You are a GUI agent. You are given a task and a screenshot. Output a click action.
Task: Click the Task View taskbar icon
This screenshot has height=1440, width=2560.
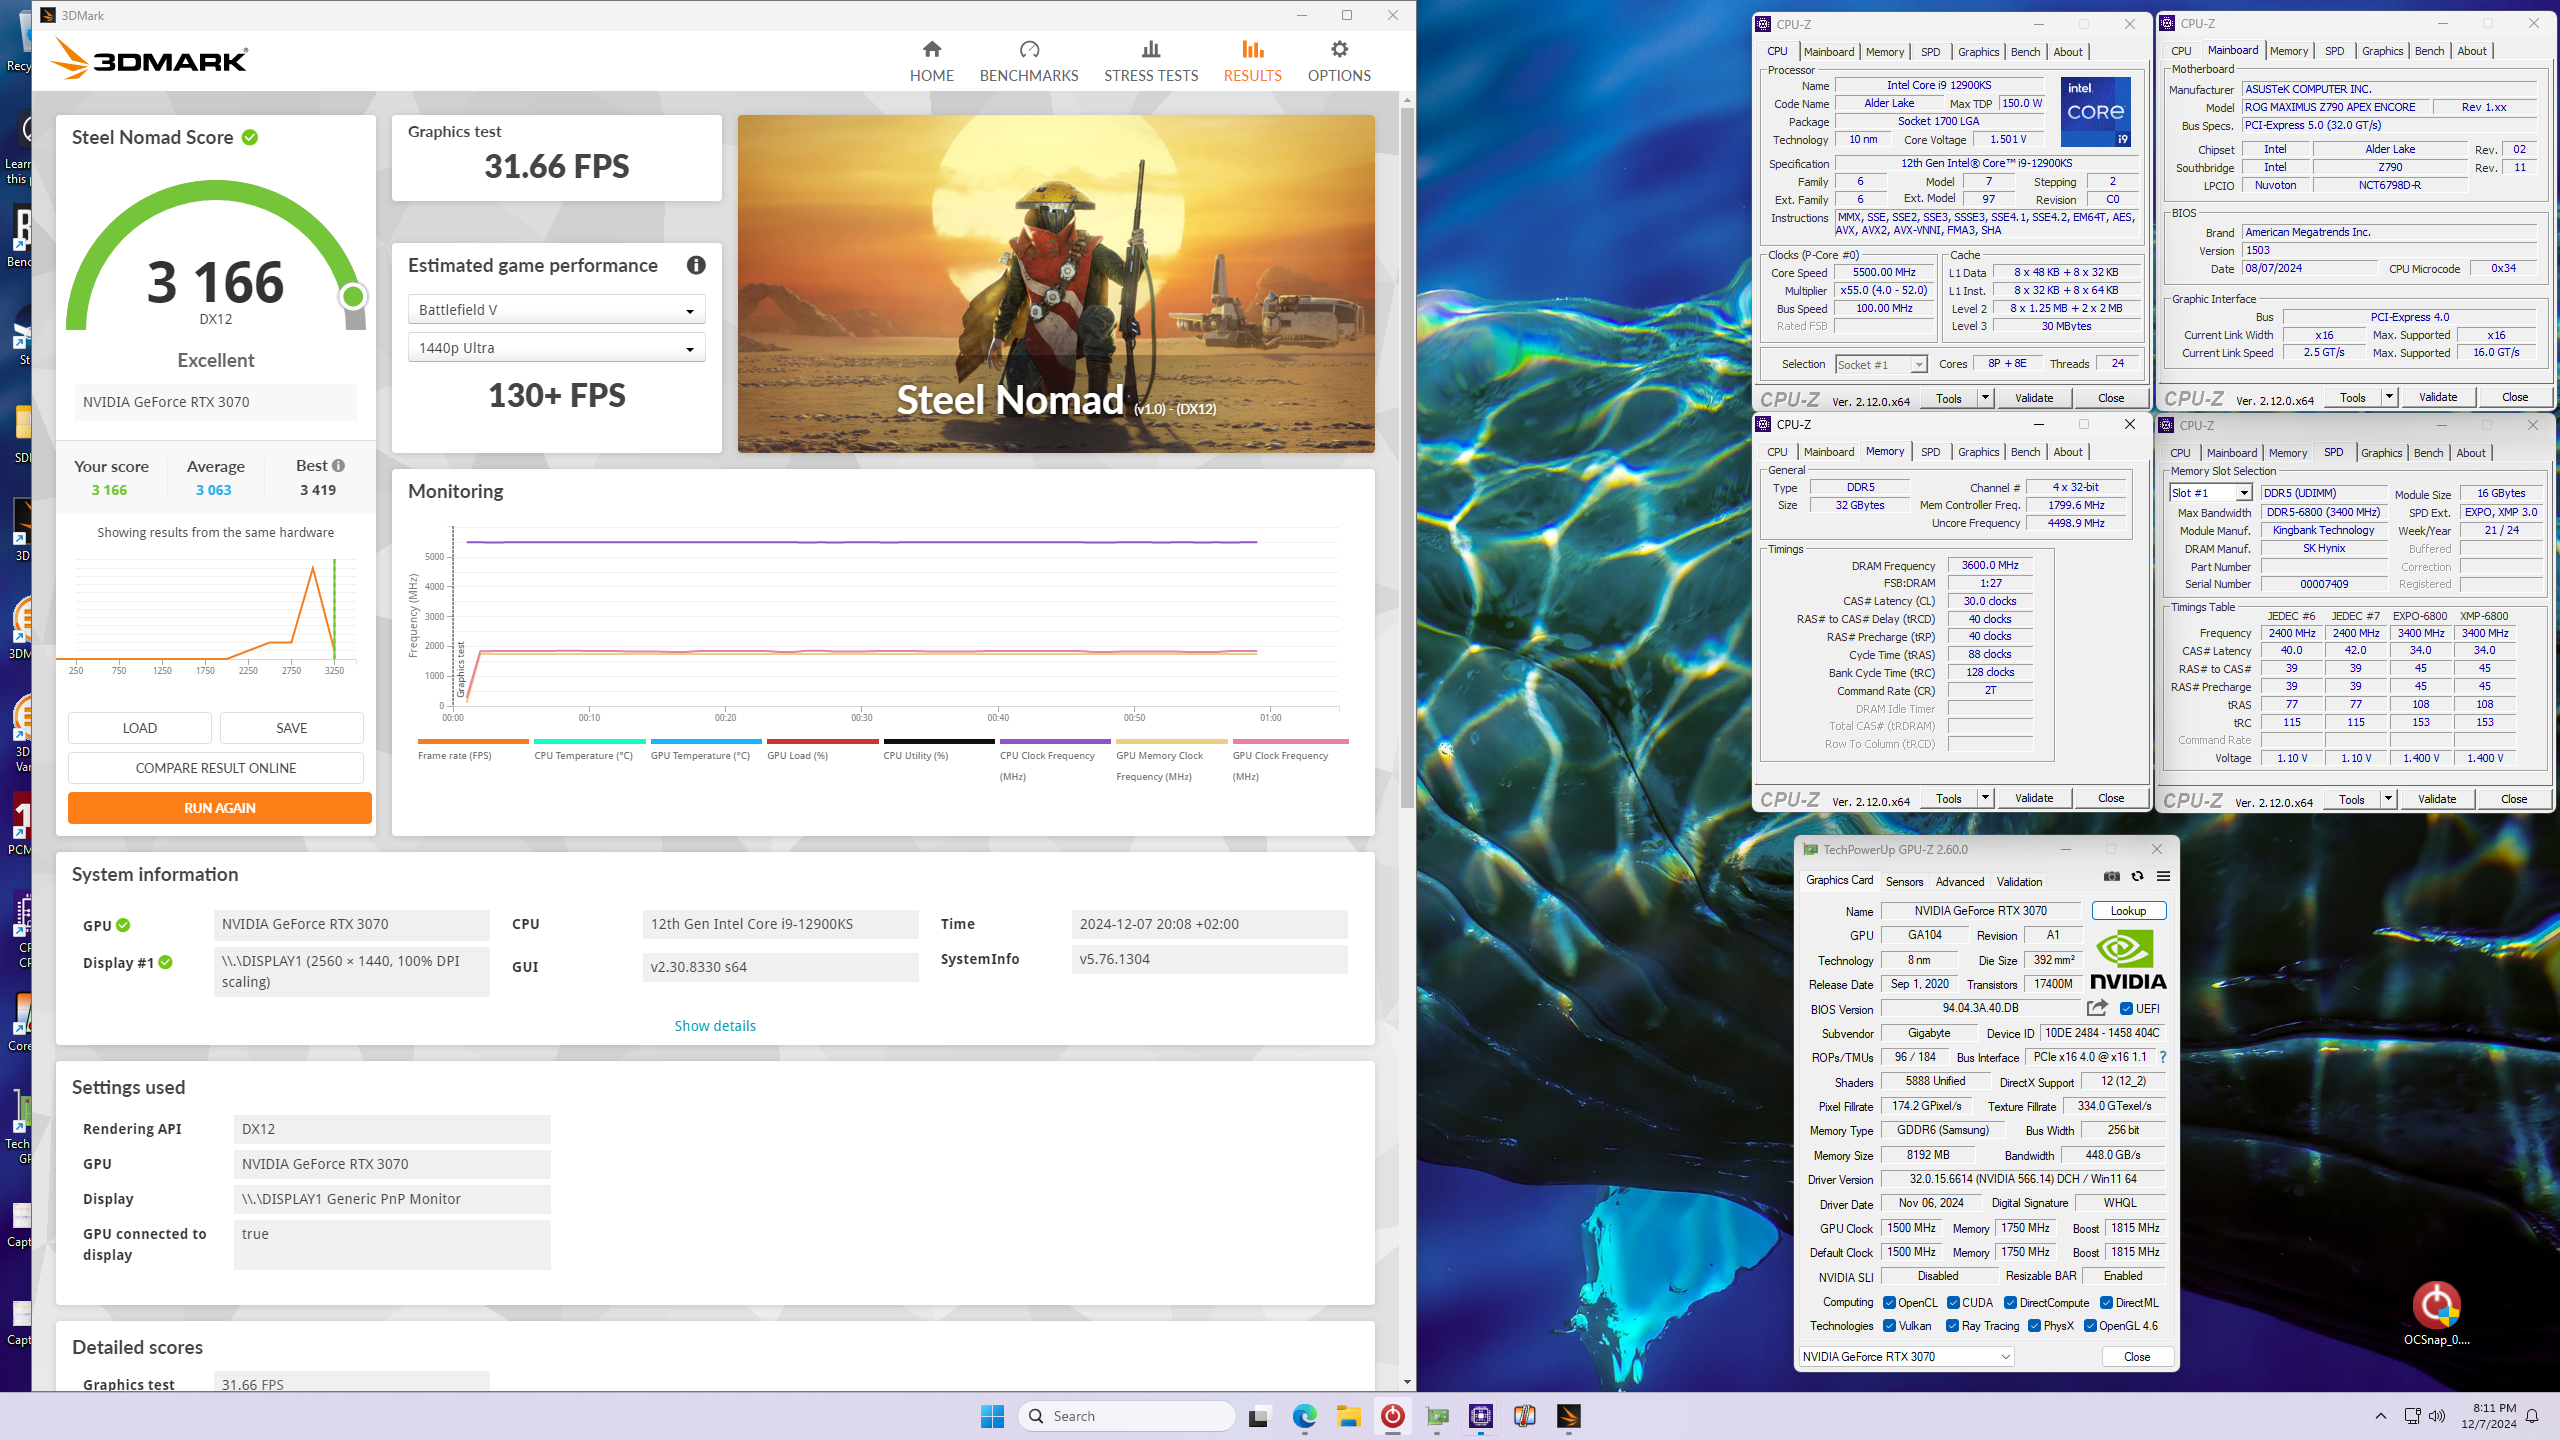(1259, 1416)
